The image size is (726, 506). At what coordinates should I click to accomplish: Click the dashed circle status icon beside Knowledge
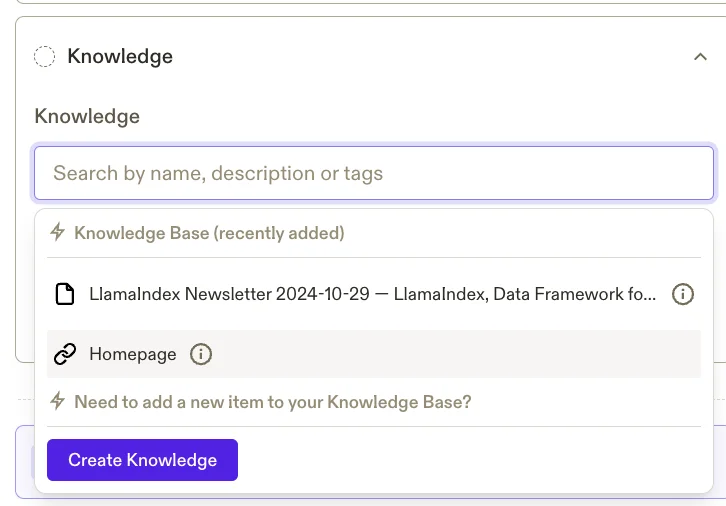point(44,57)
